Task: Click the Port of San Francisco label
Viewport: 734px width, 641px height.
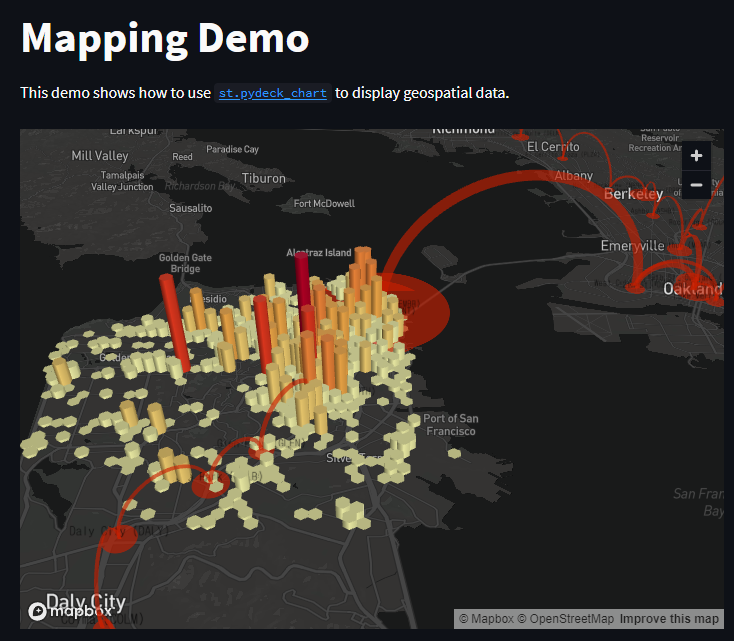Action: (451, 425)
